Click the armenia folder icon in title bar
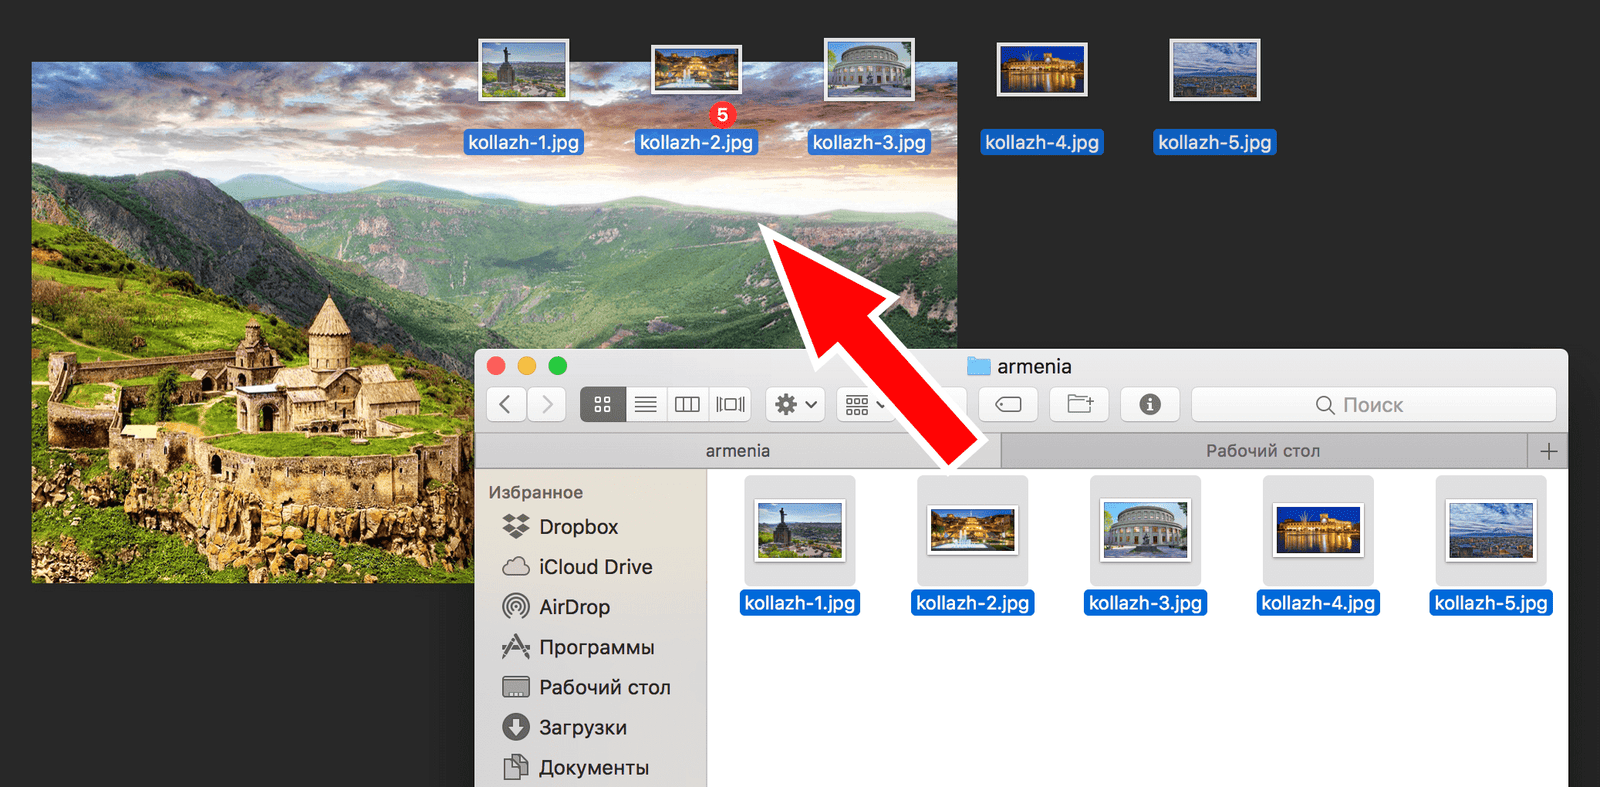This screenshot has height=787, width=1600. point(978,366)
